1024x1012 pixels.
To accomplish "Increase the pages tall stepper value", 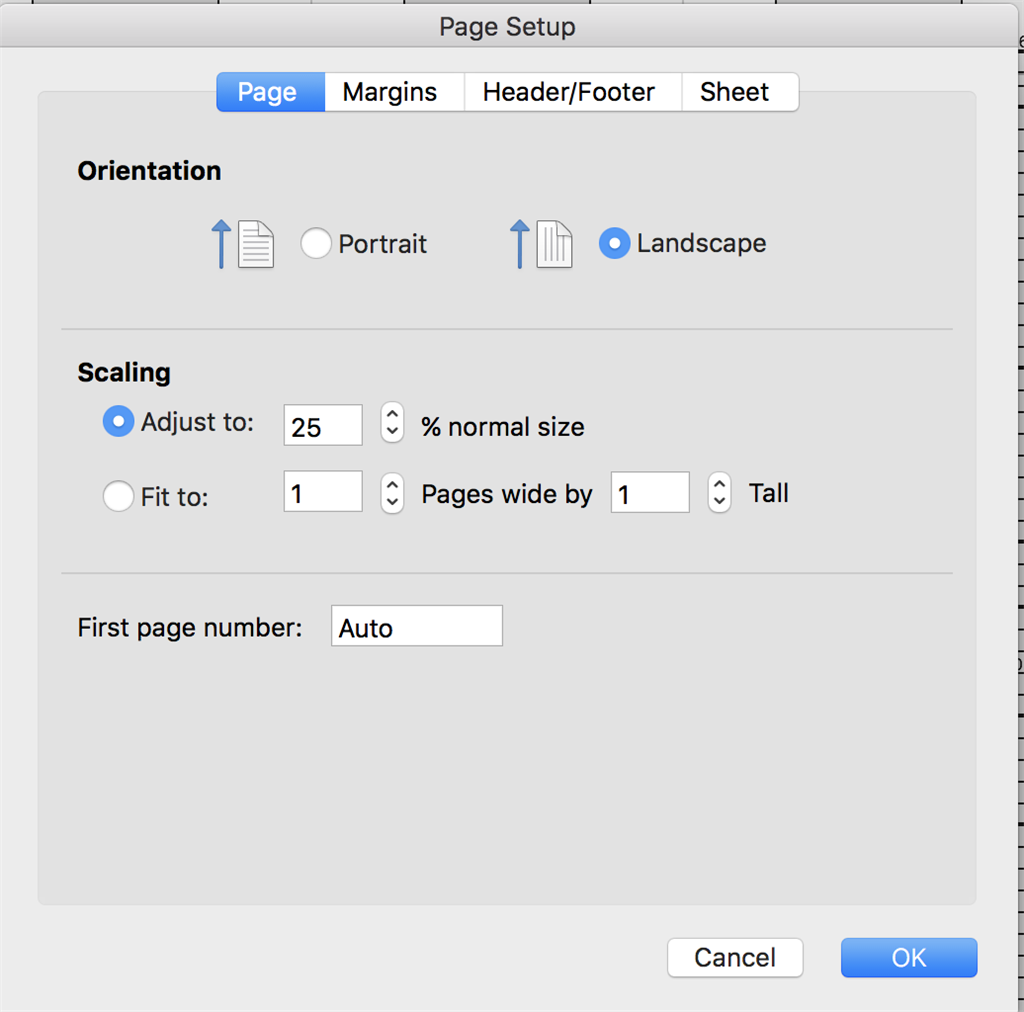I will tap(719, 484).
